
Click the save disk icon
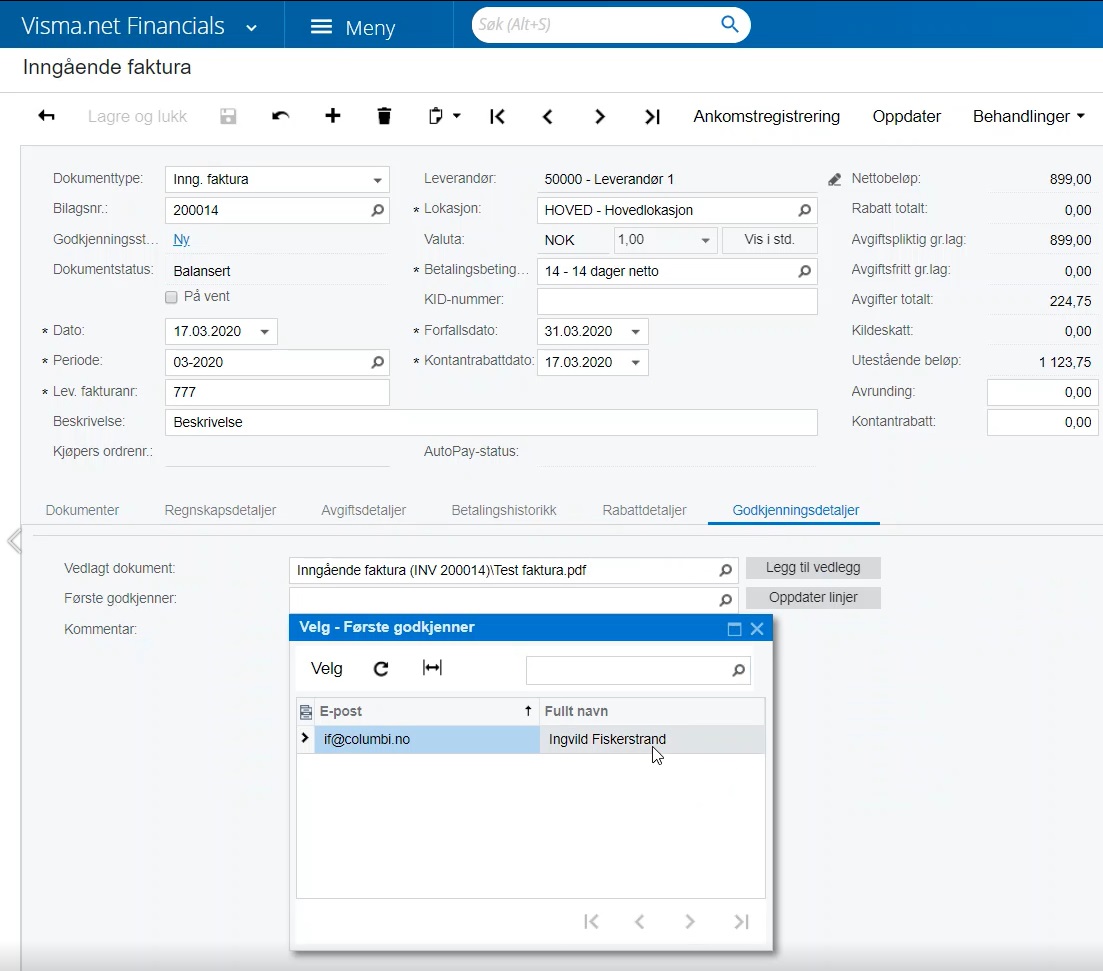228,116
